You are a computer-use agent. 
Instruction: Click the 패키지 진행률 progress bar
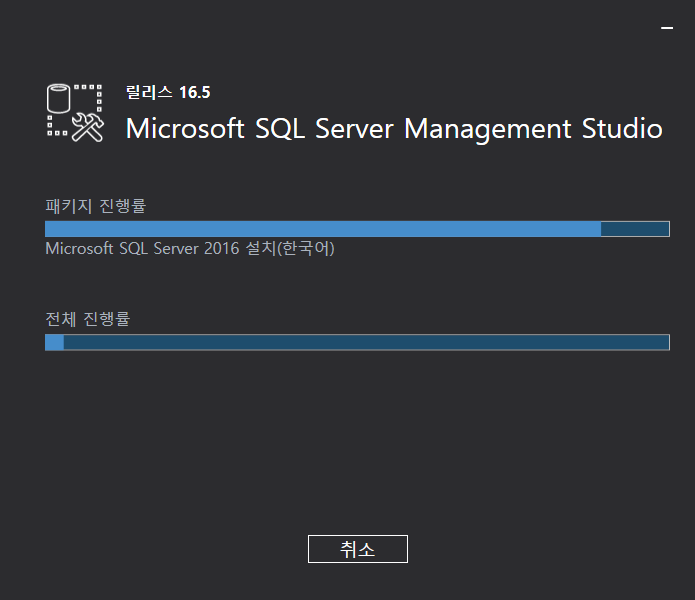tap(357, 229)
